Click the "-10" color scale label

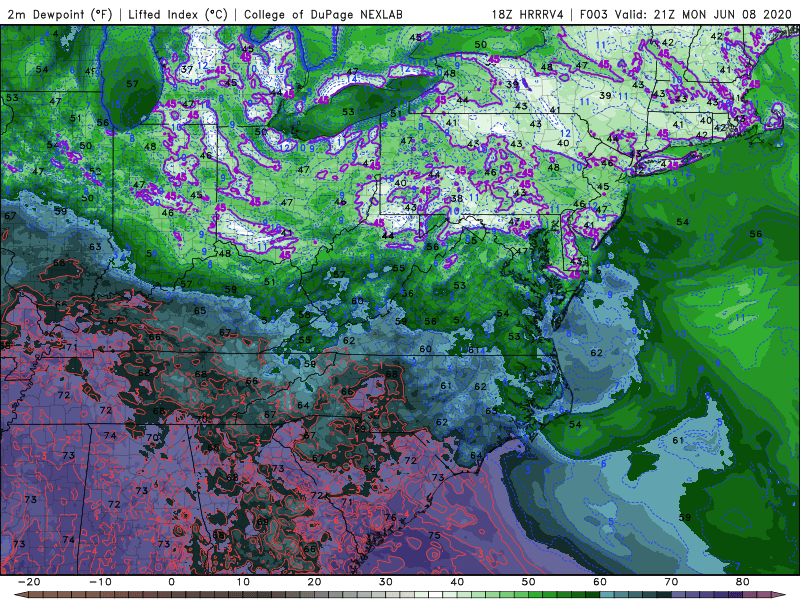pos(100,582)
